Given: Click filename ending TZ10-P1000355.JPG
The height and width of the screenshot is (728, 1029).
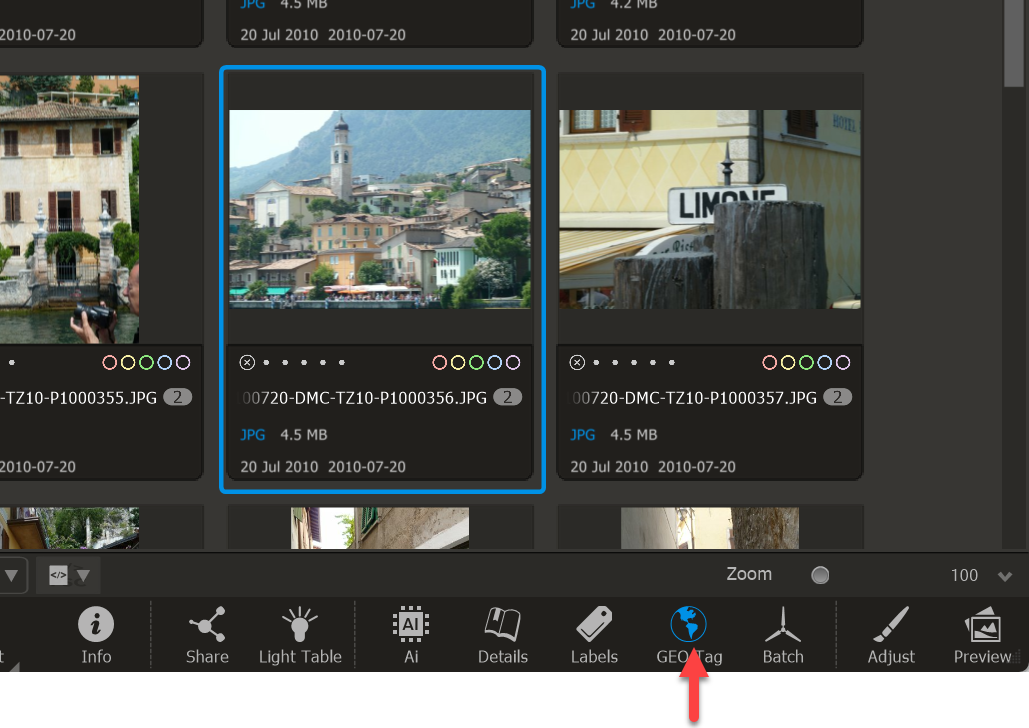Looking at the screenshot, I should (79, 398).
